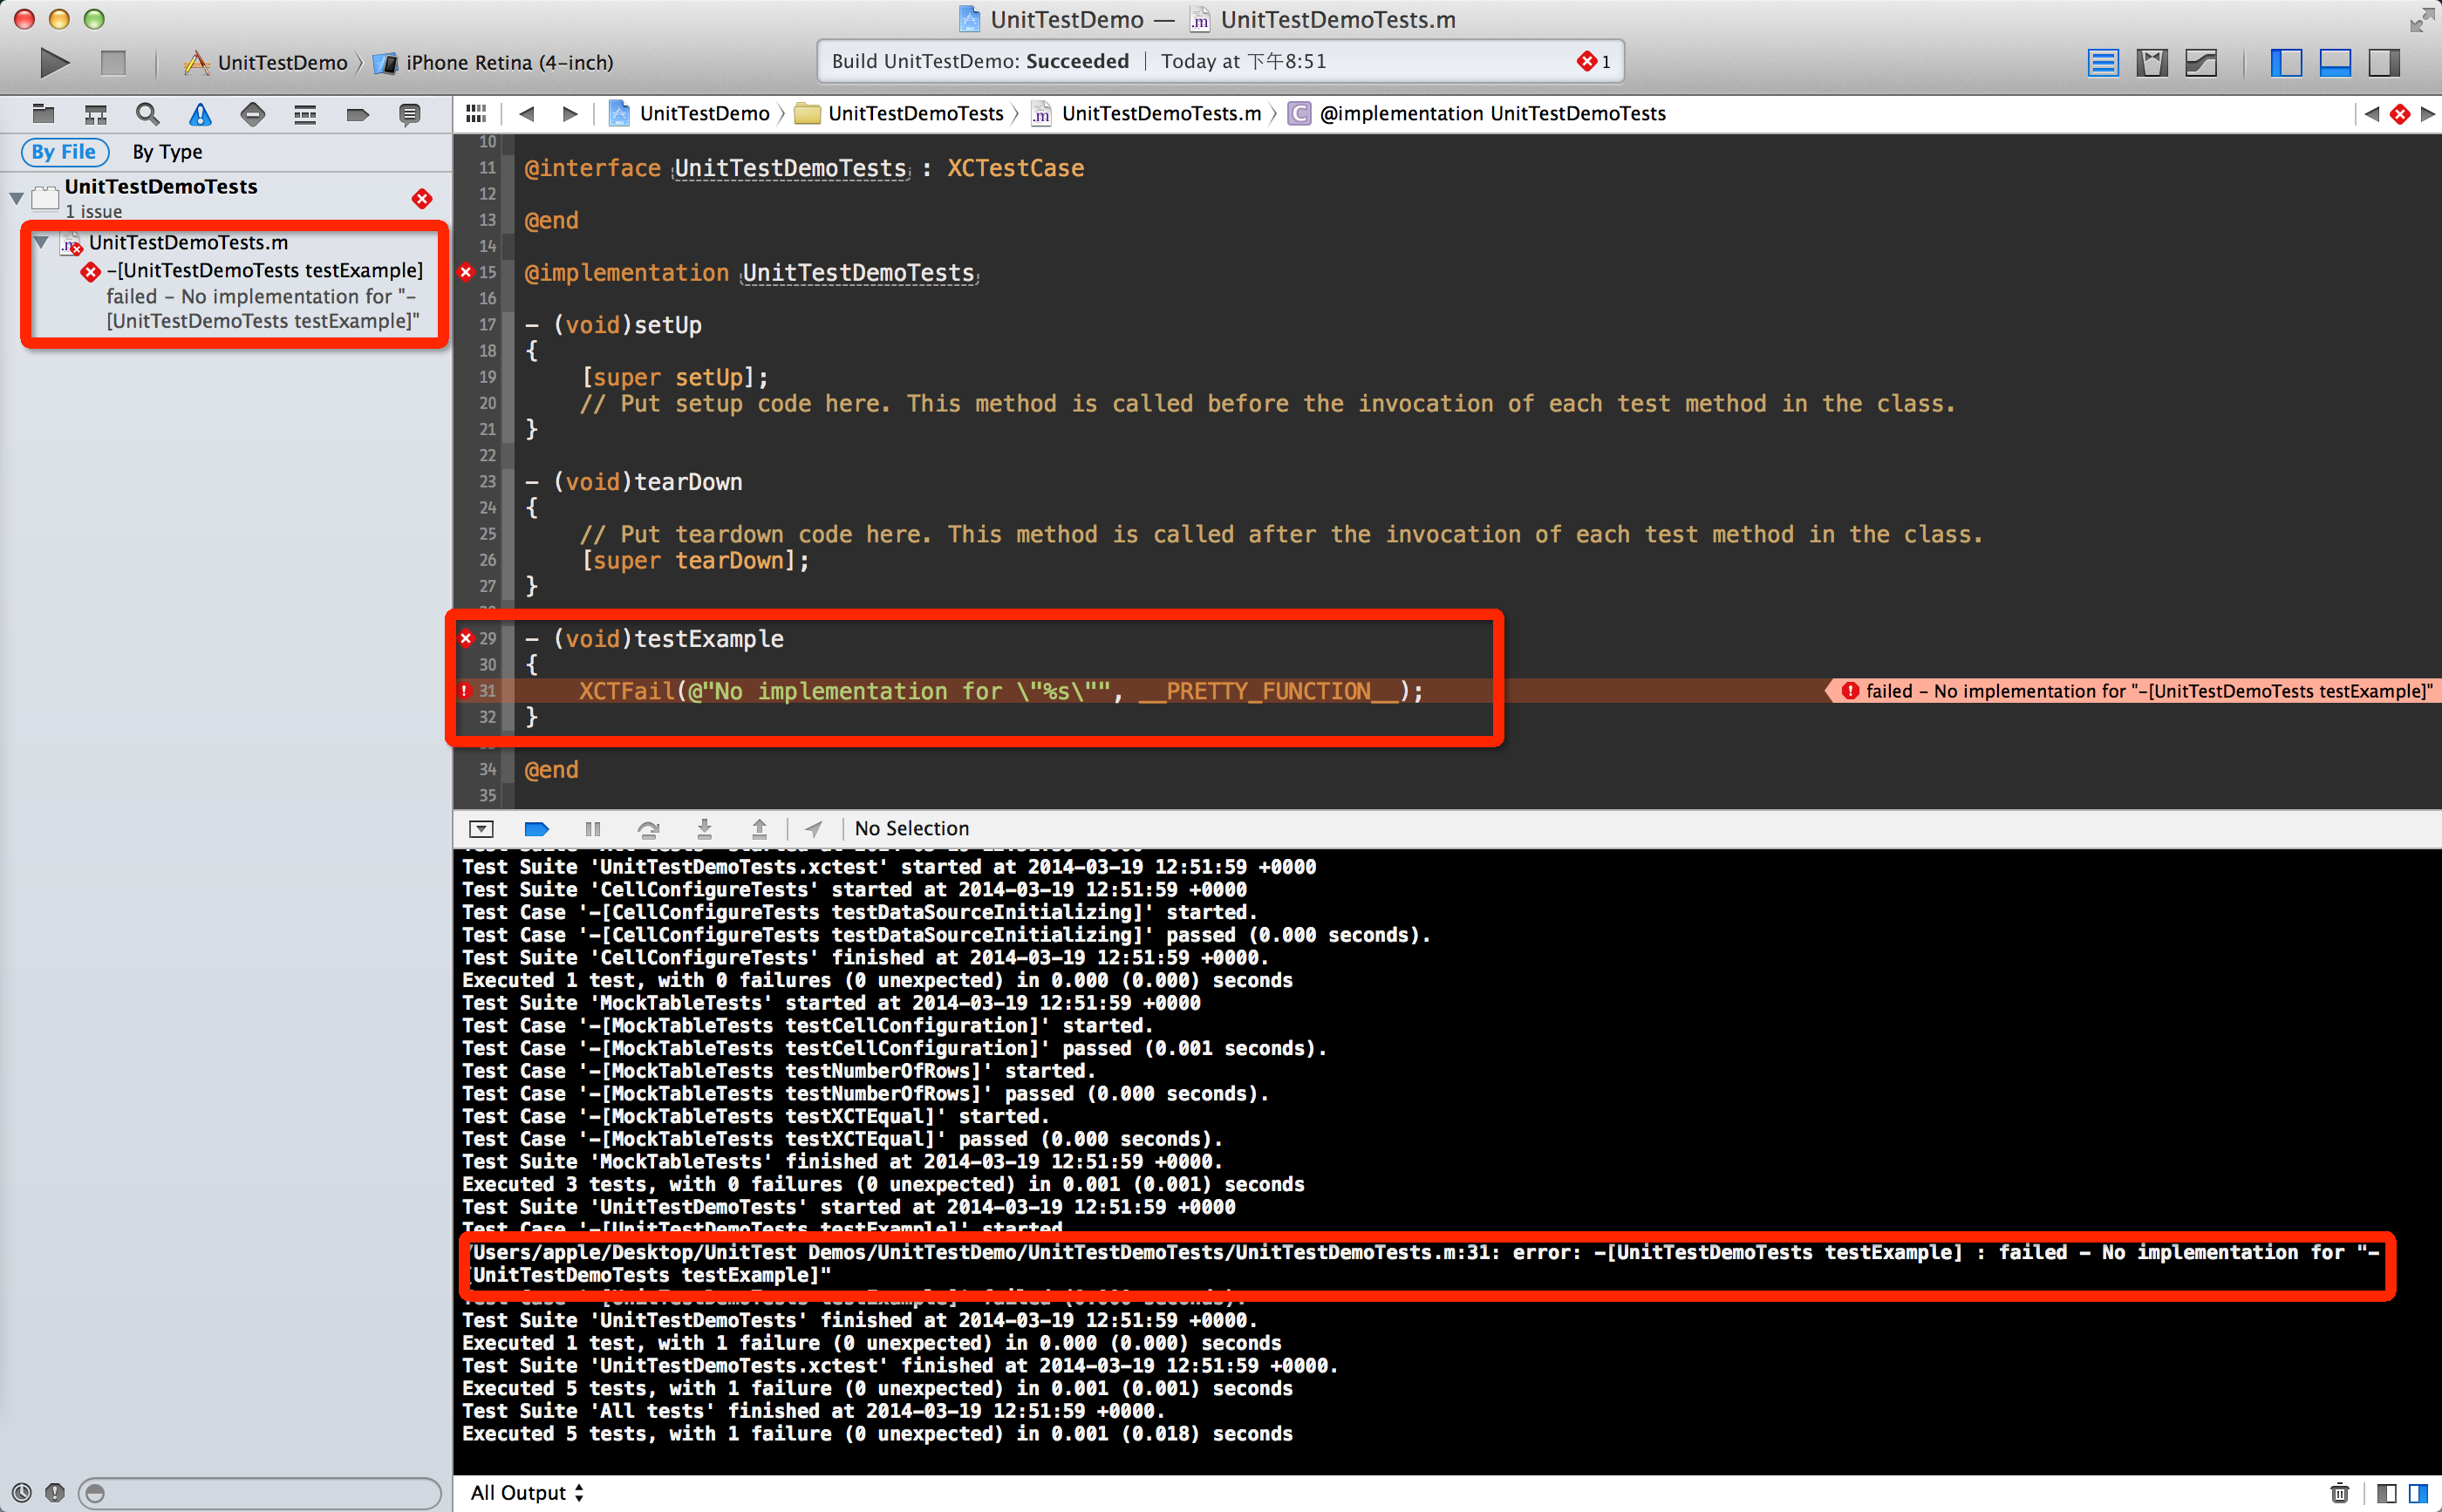Toggle show only errors filter icon
Image resolution: width=2442 pixels, height=1512 pixels.
(55, 1493)
